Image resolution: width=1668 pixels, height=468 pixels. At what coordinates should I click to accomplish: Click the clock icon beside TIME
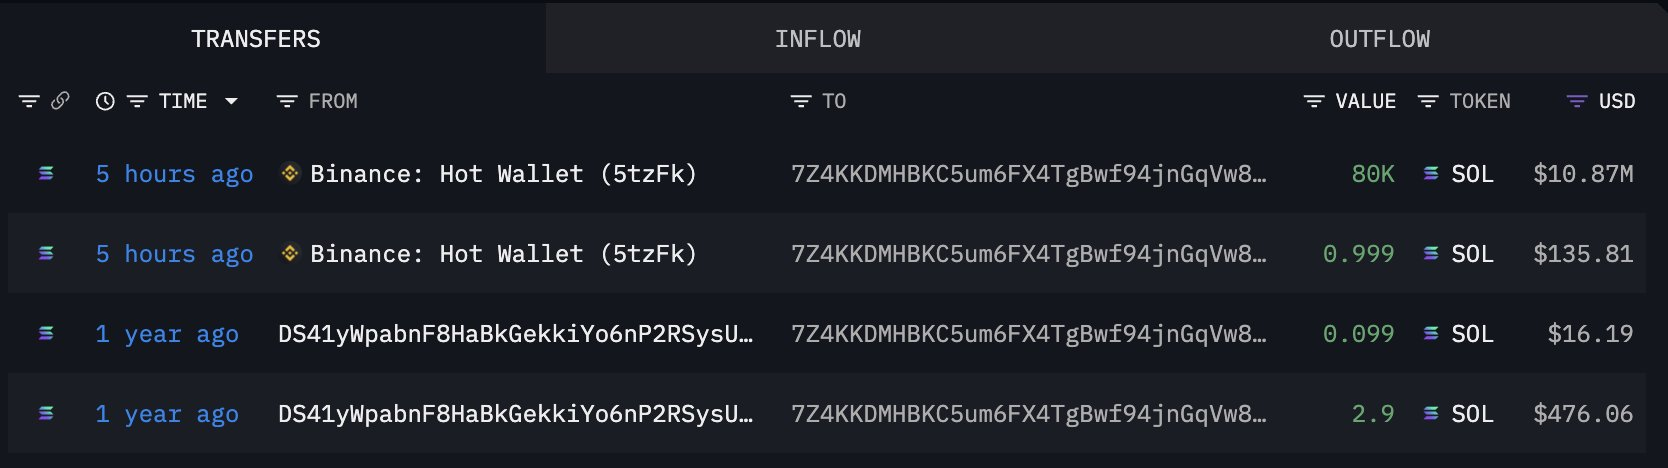(x=105, y=101)
